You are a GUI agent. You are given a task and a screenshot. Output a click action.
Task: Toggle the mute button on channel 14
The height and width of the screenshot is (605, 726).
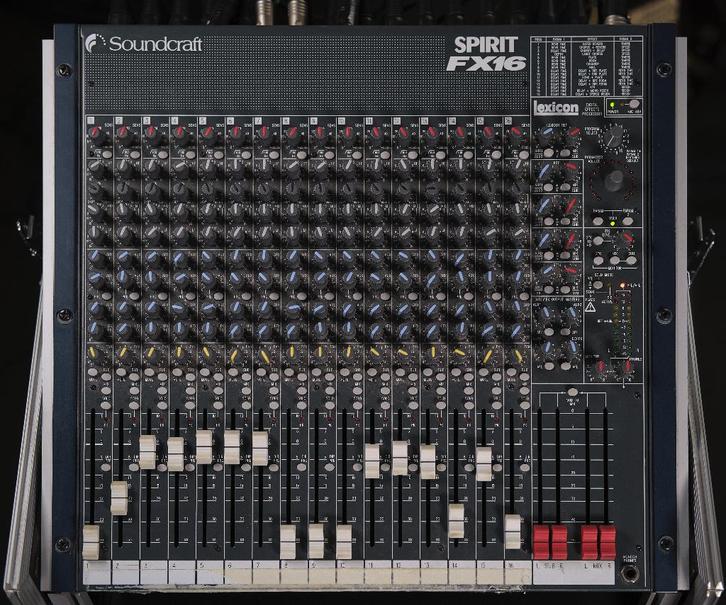click(456, 372)
